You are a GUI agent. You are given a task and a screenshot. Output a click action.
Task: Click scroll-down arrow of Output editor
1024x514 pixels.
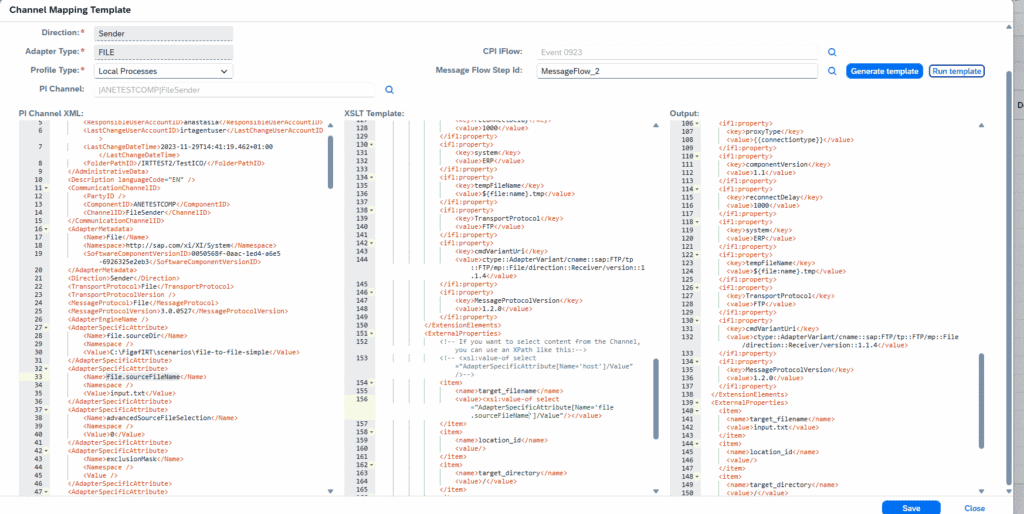click(x=981, y=491)
